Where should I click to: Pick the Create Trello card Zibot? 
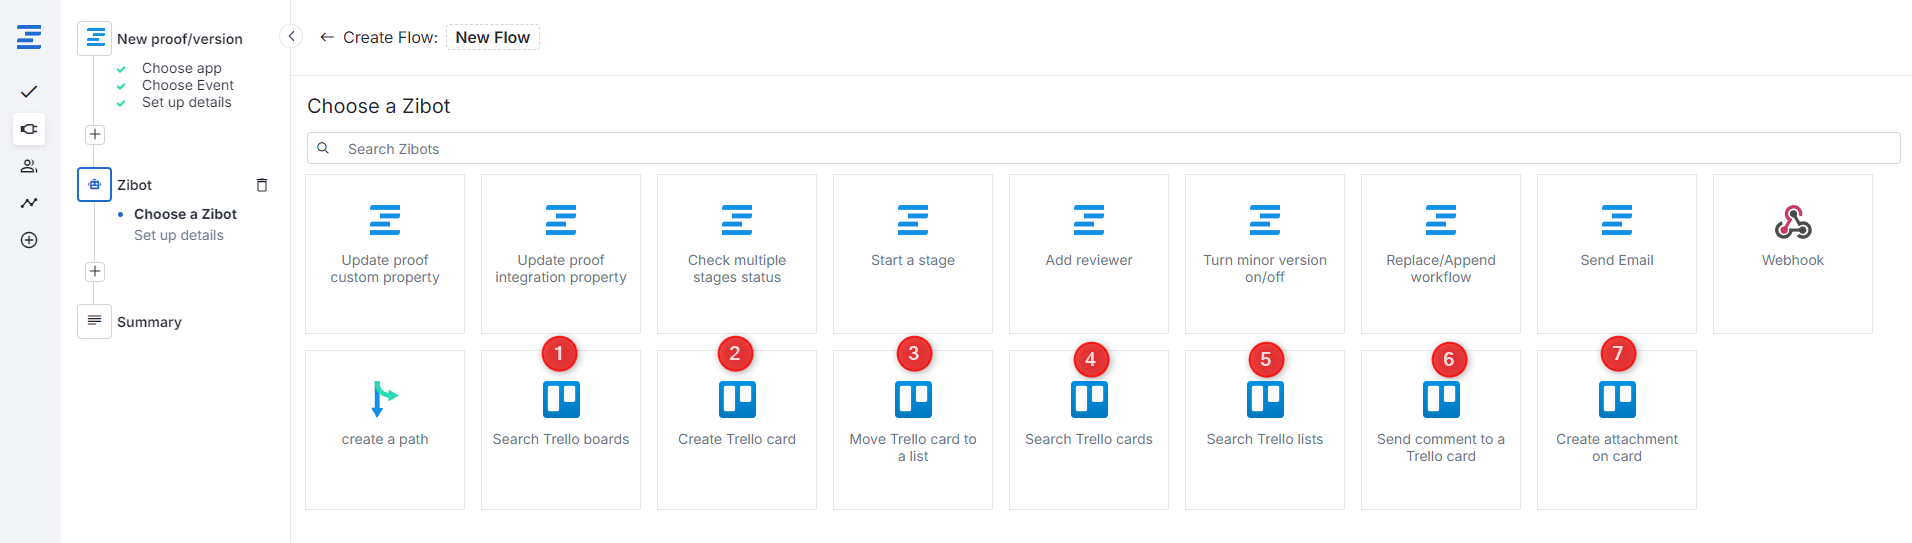(x=737, y=429)
